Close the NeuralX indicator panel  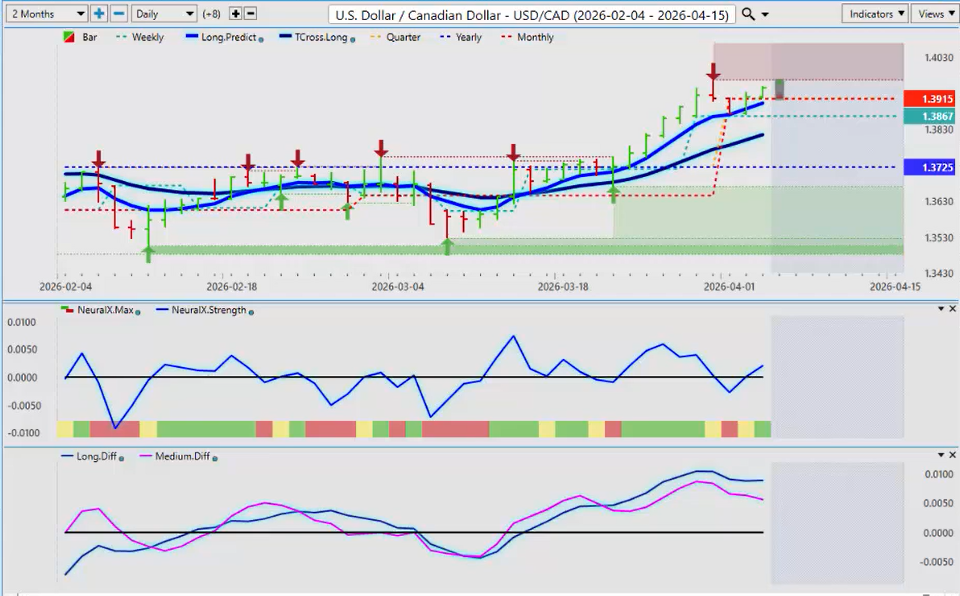click(951, 309)
